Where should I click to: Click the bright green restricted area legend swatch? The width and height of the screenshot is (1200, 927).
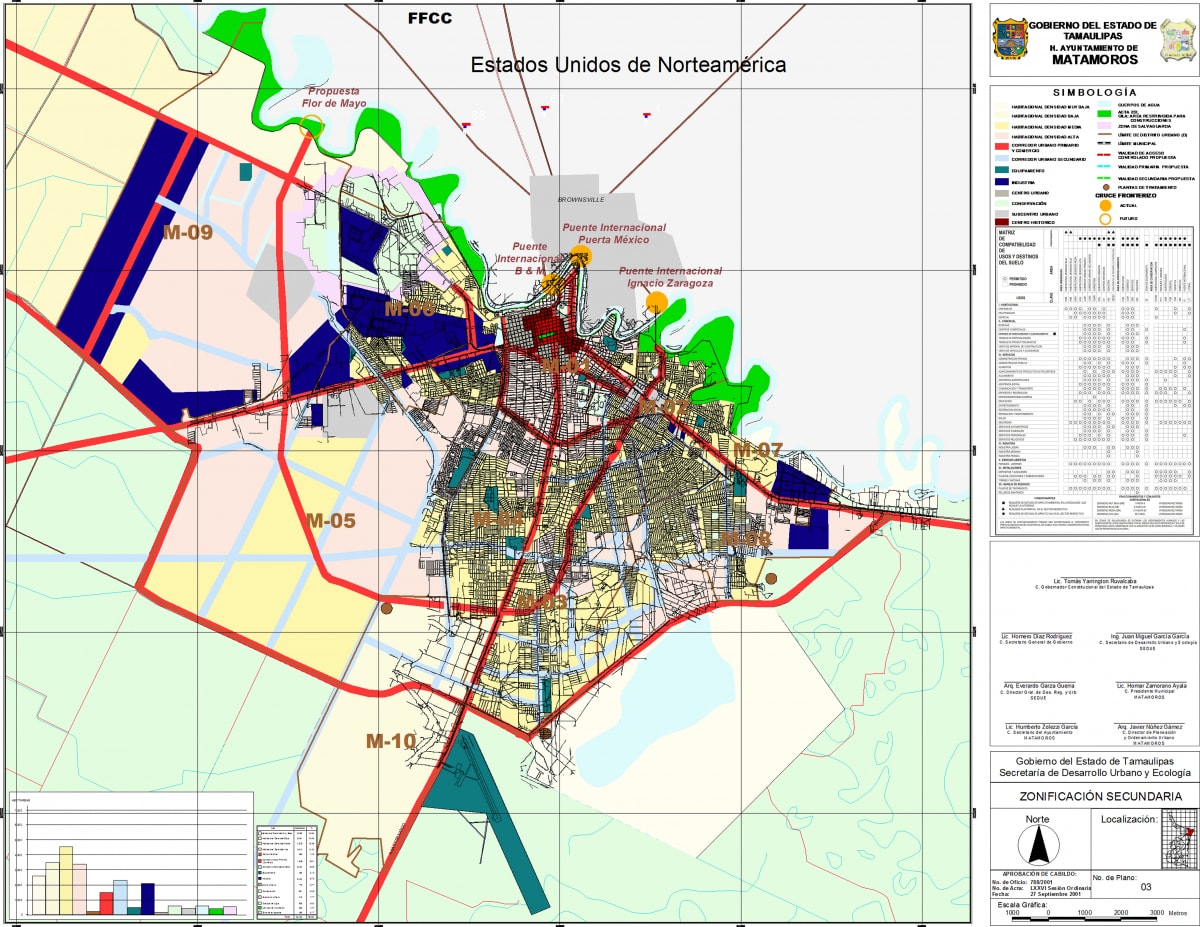tap(1105, 113)
